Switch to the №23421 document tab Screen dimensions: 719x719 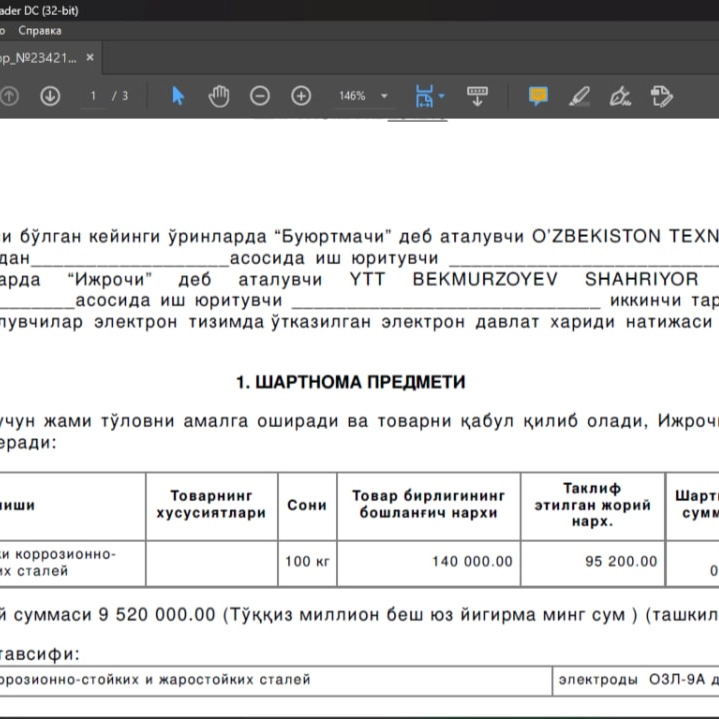[x=39, y=58]
